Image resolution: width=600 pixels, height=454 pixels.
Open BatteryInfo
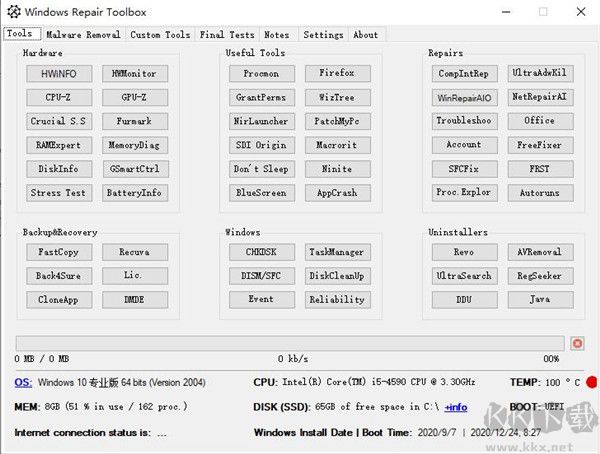[x=135, y=193]
